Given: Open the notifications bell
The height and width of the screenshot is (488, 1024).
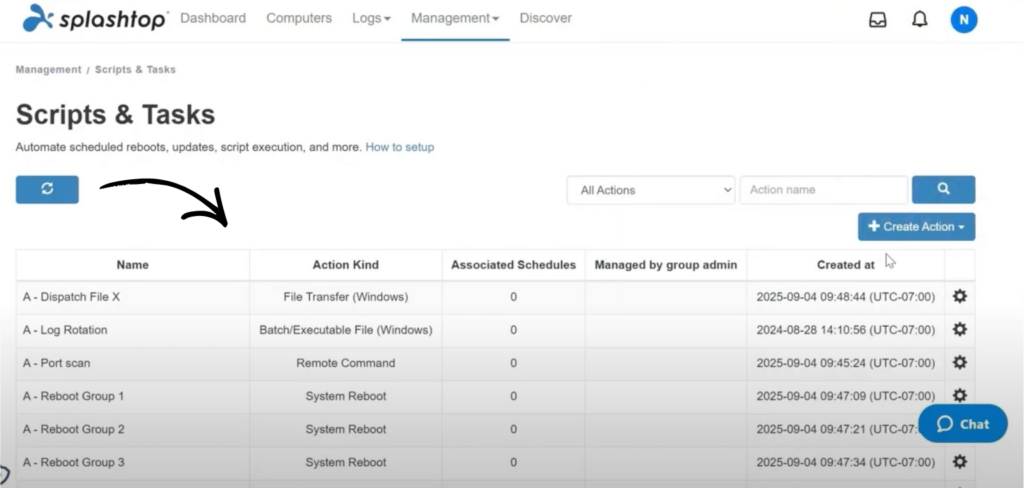Looking at the screenshot, I should pyautogui.click(x=920, y=20).
